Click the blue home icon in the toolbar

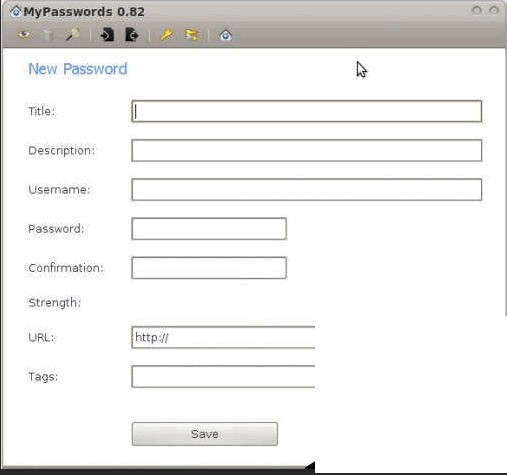(225, 35)
